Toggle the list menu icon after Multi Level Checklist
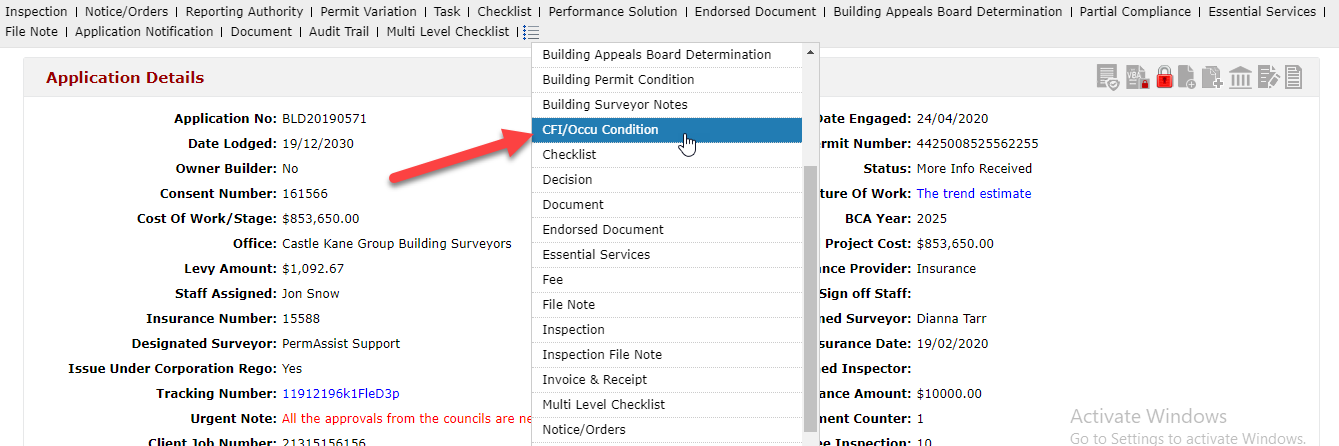1339x446 pixels. coord(531,32)
